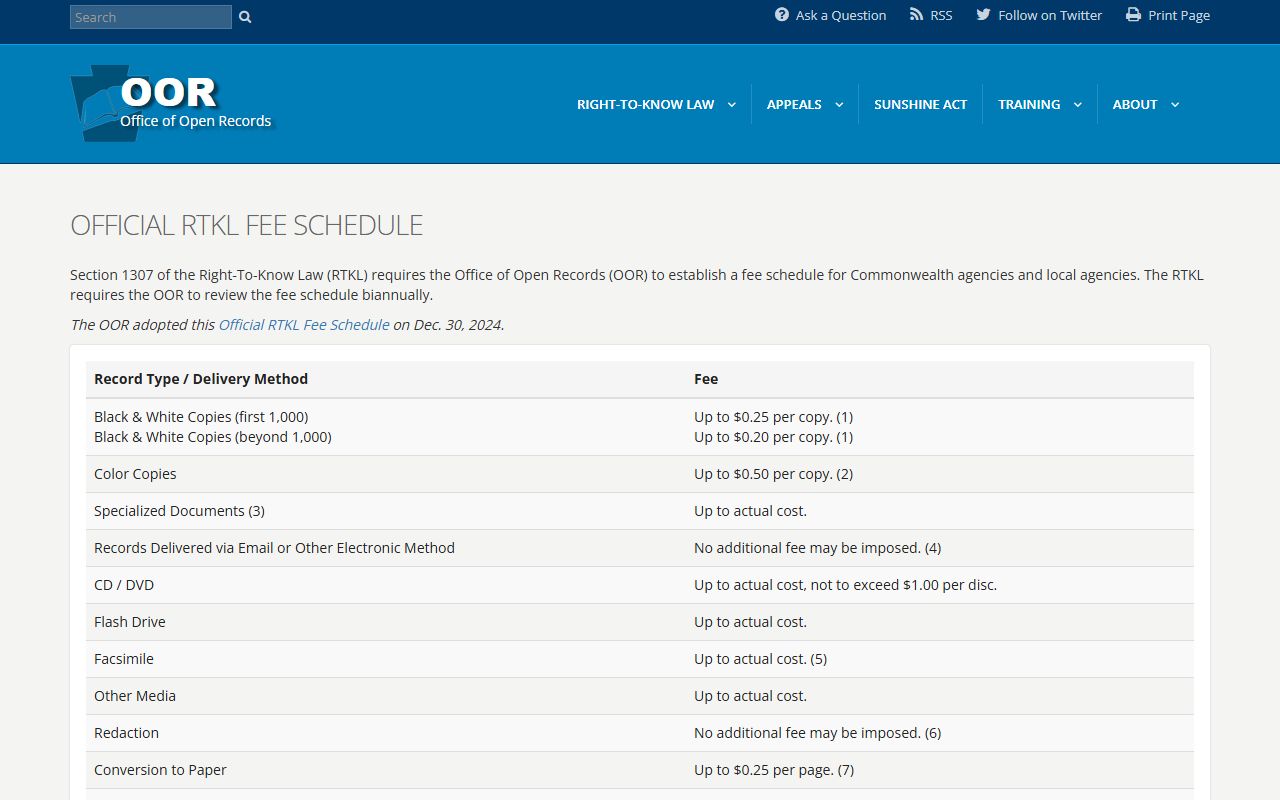Select Right-To-Know Law in navigation
Image resolution: width=1280 pixels, height=800 pixels.
645,104
